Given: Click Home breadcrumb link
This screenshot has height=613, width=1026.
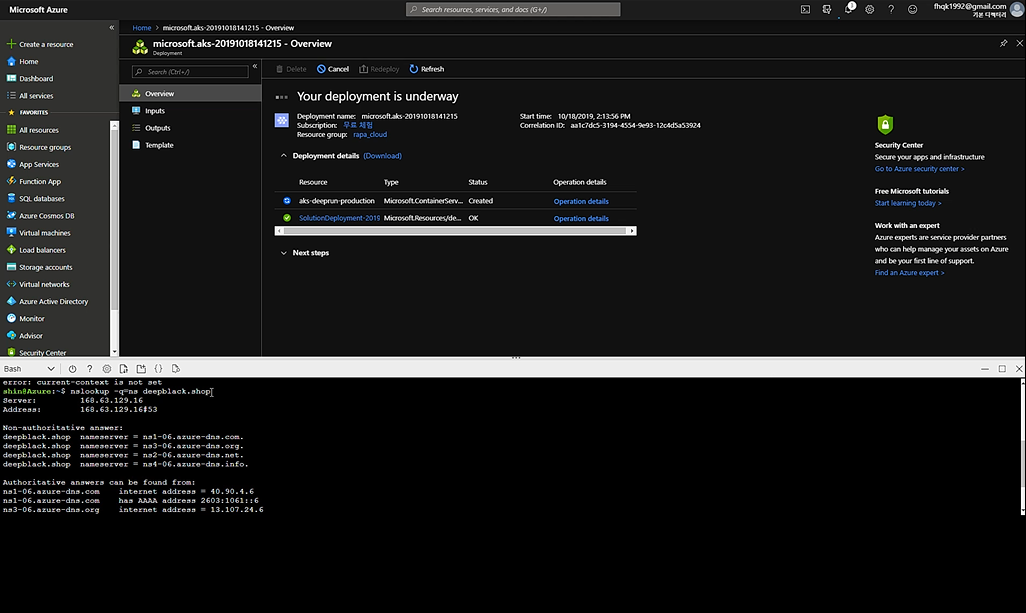Looking at the screenshot, I should click(141, 27).
